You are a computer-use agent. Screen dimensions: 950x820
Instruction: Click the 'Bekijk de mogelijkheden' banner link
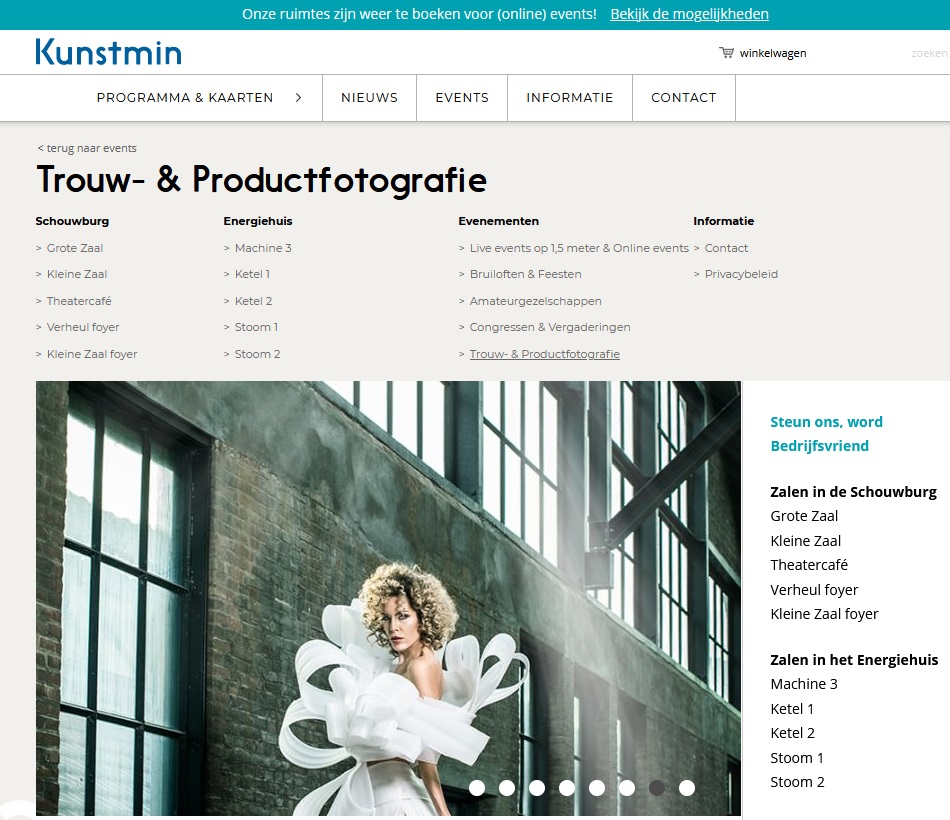[689, 14]
